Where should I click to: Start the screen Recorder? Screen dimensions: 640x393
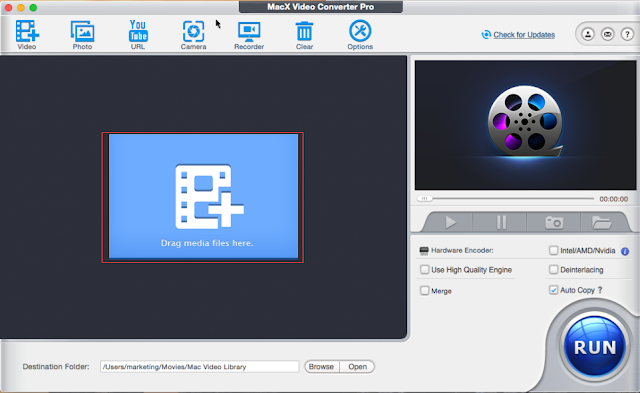click(x=249, y=35)
